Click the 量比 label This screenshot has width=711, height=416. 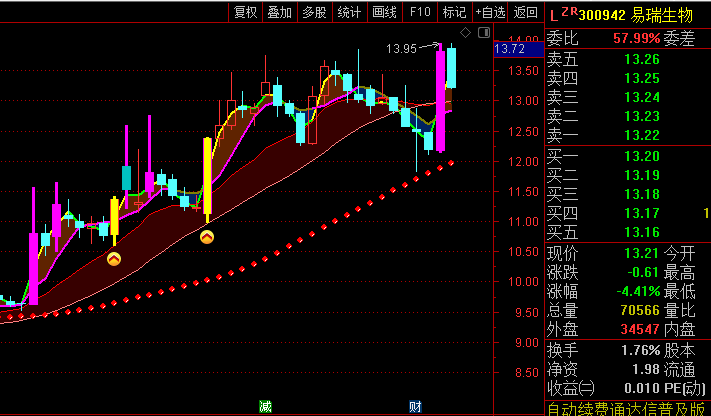click(679, 310)
